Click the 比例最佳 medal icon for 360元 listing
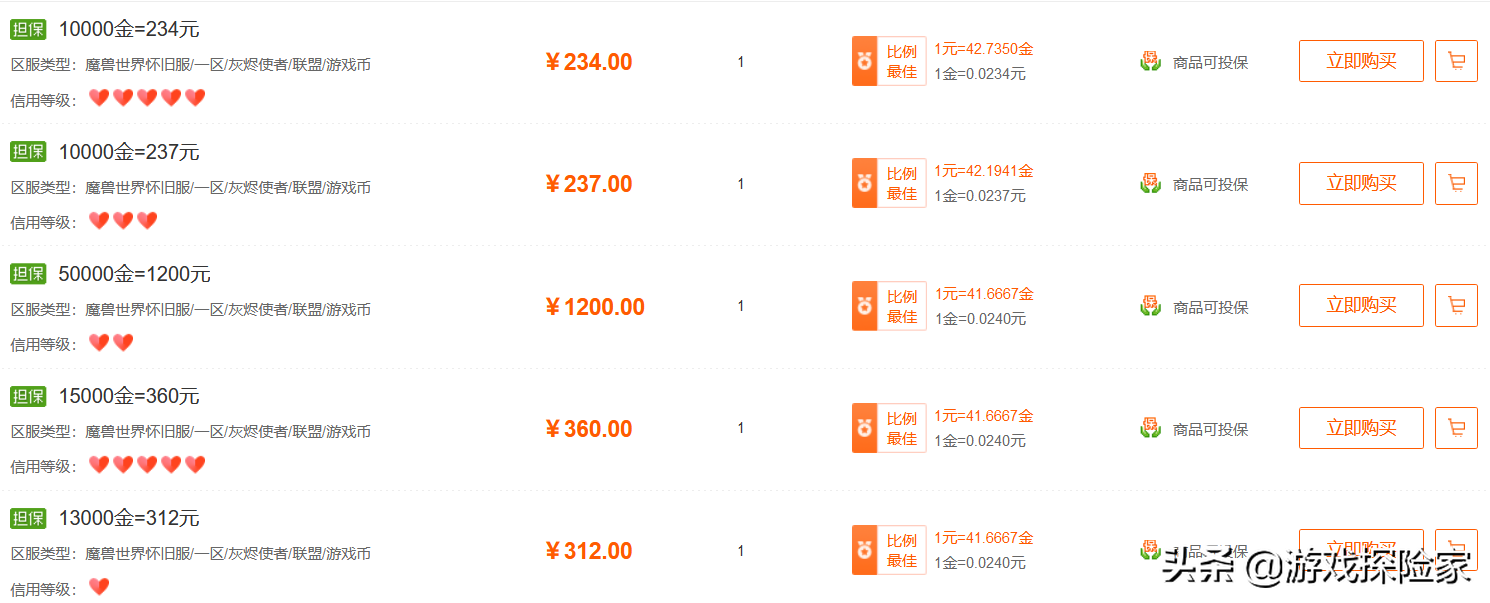Image resolution: width=1490 pixels, height=603 pixels. (864, 428)
